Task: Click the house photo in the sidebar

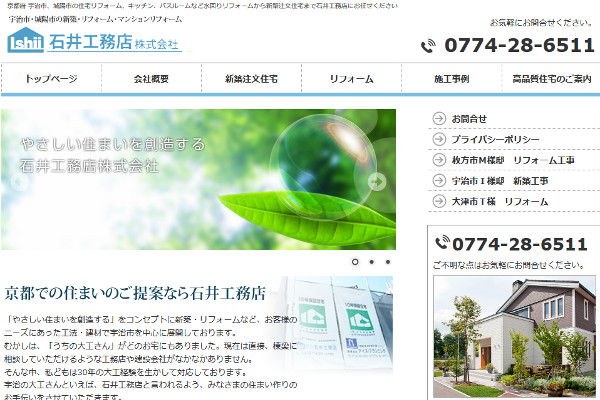Action: 514,336
